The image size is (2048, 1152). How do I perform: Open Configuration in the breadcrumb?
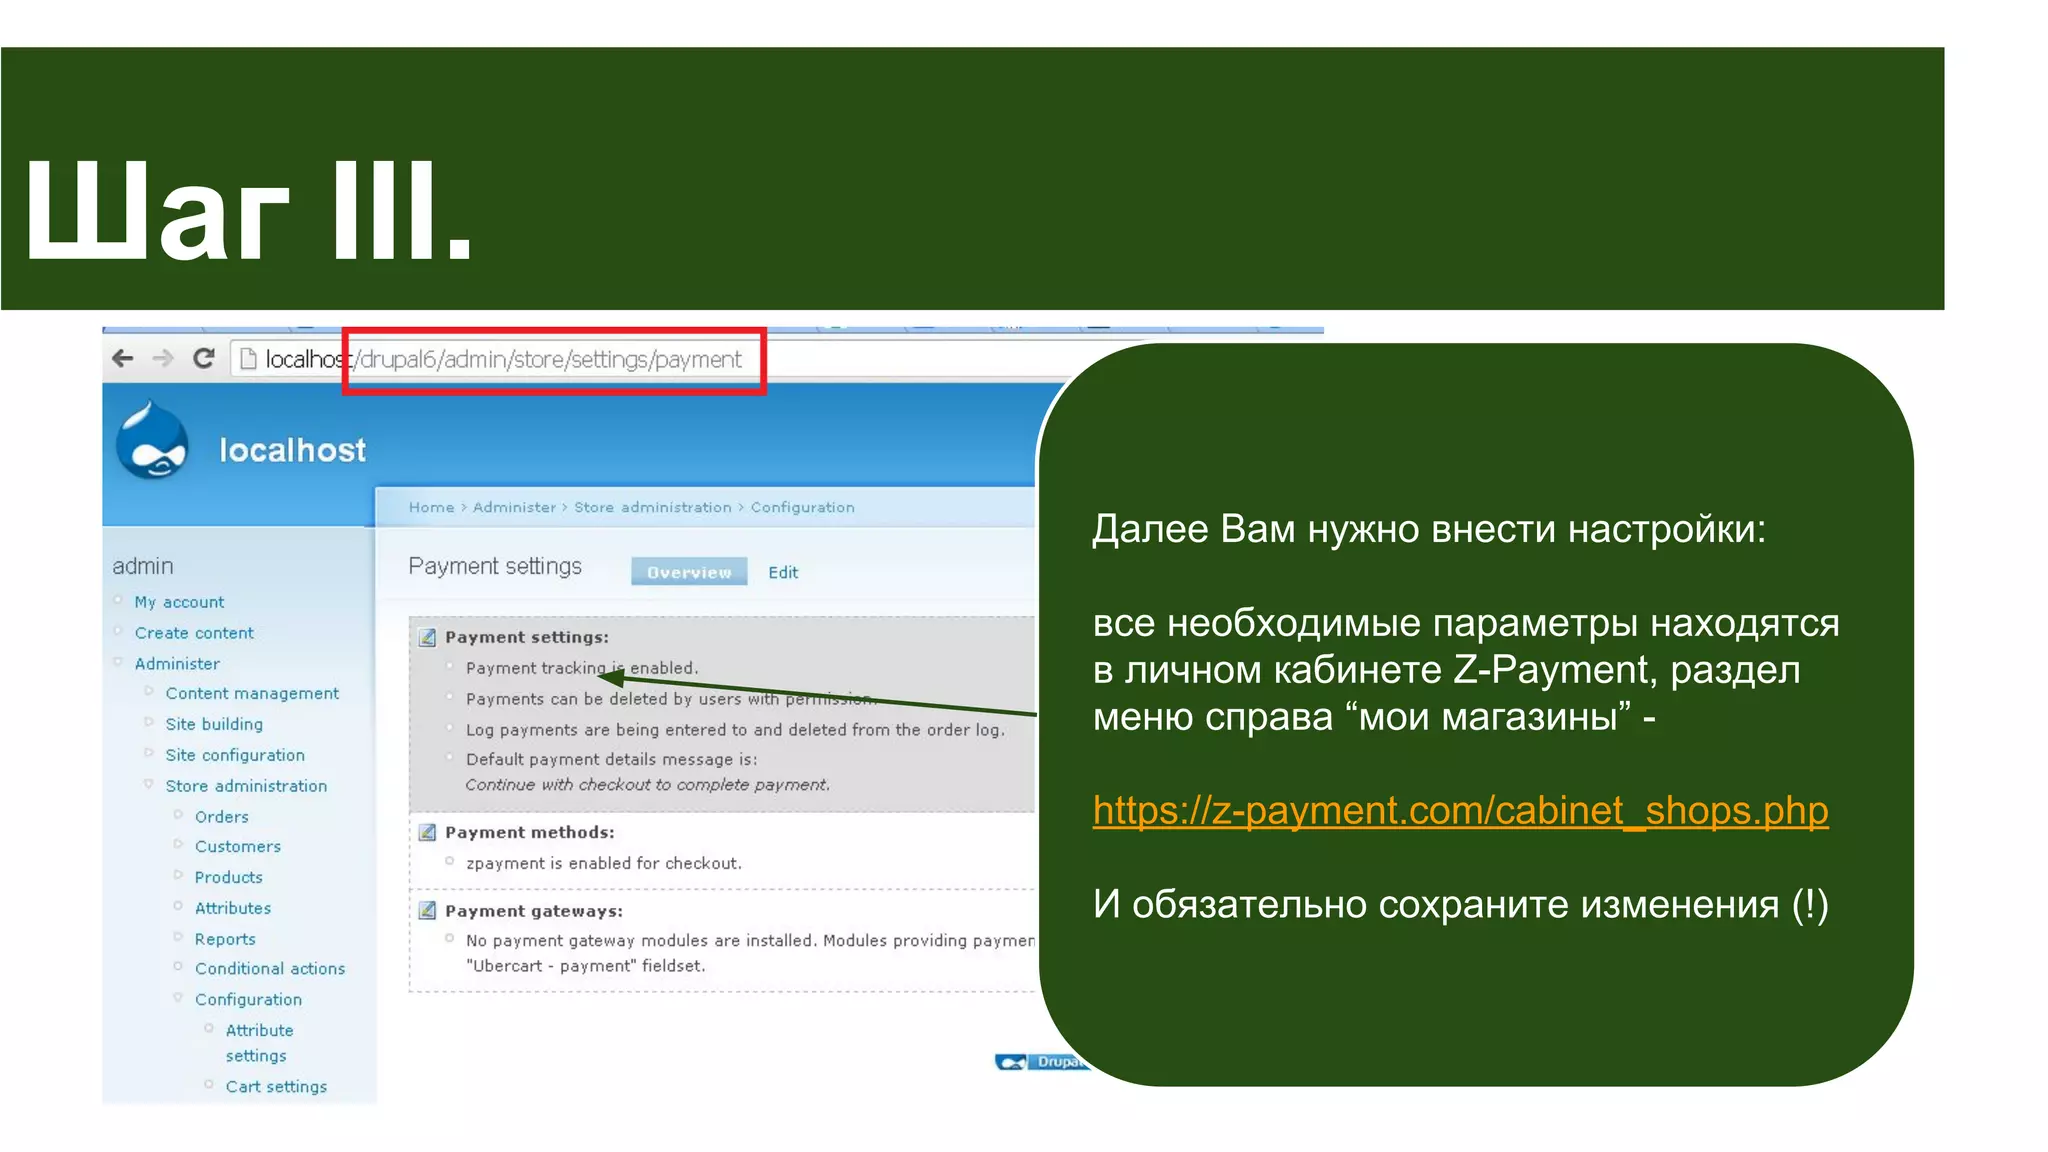[802, 507]
